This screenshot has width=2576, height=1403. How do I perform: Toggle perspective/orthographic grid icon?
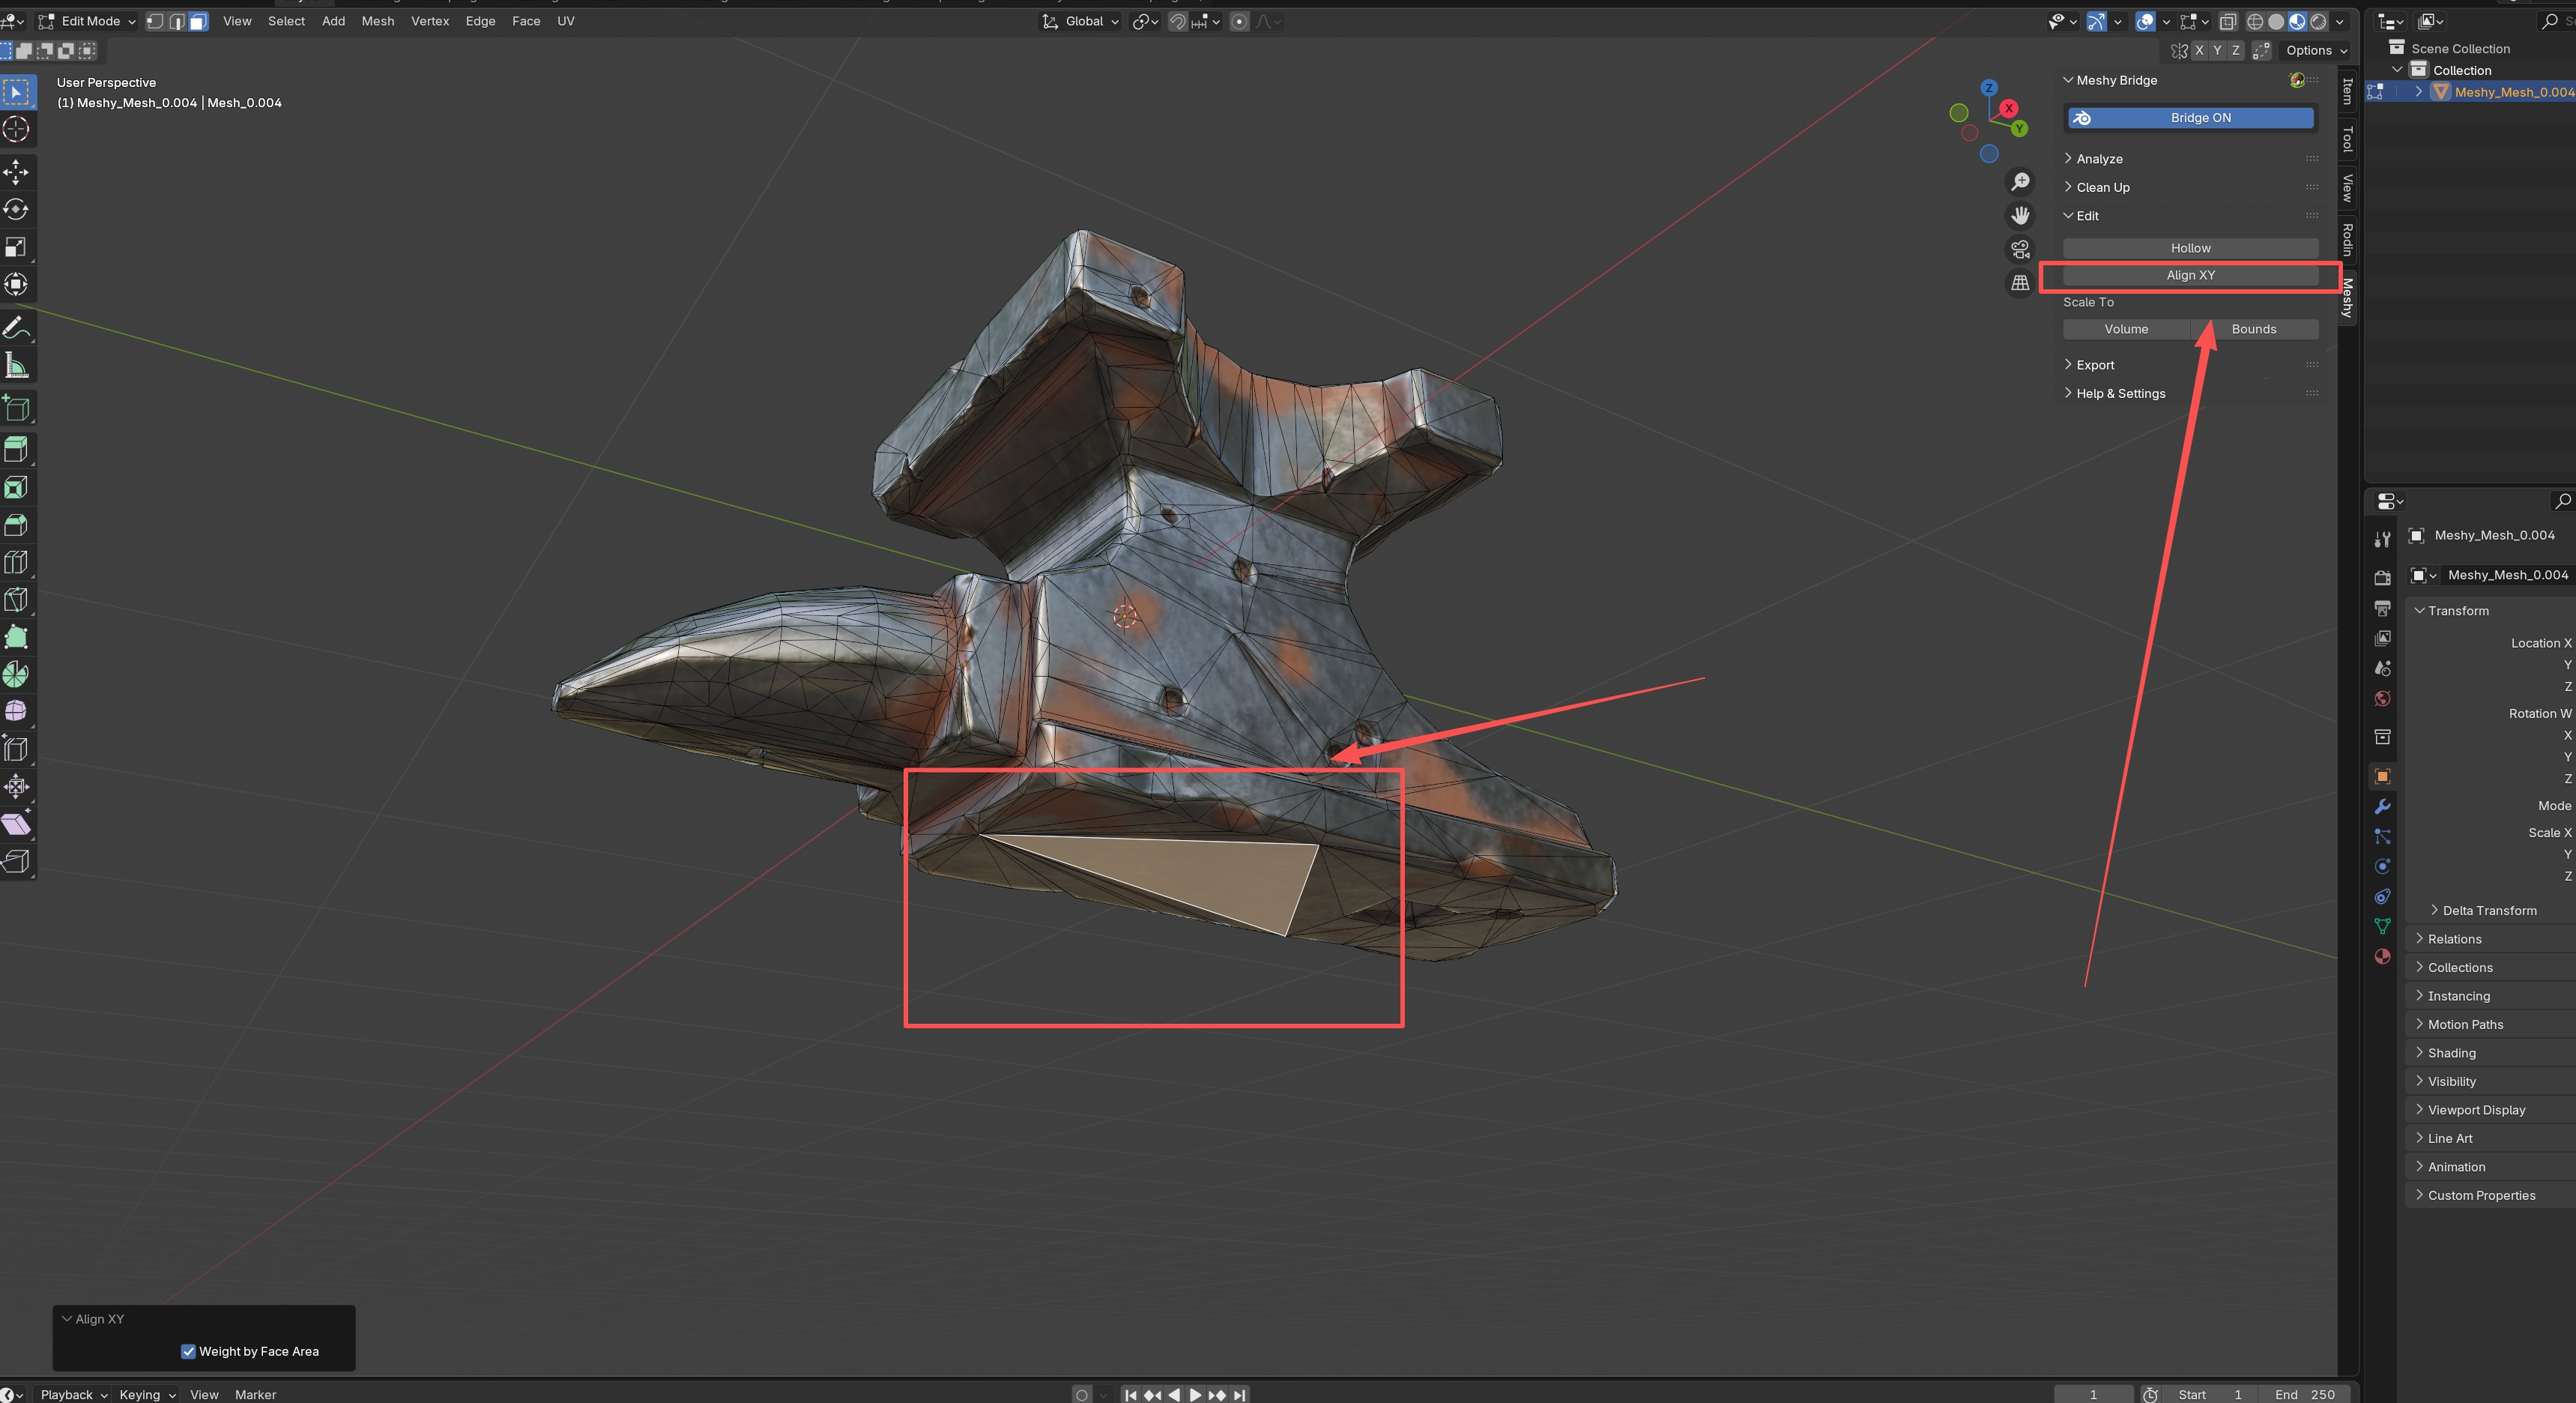tap(2020, 283)
